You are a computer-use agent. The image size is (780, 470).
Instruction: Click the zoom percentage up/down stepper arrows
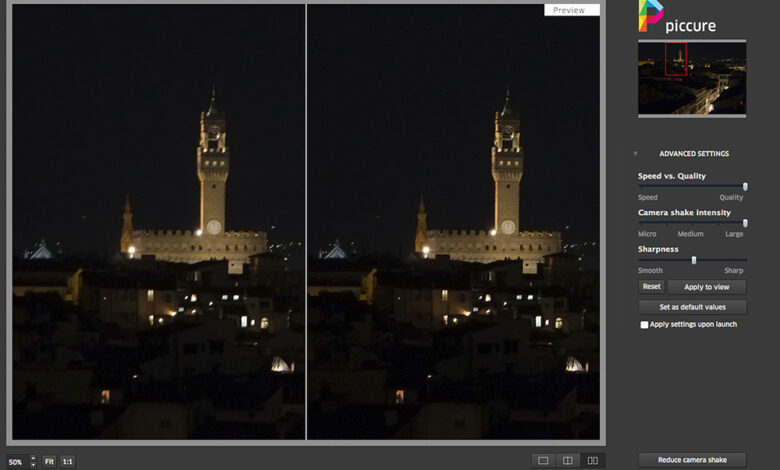pos(33,461)
